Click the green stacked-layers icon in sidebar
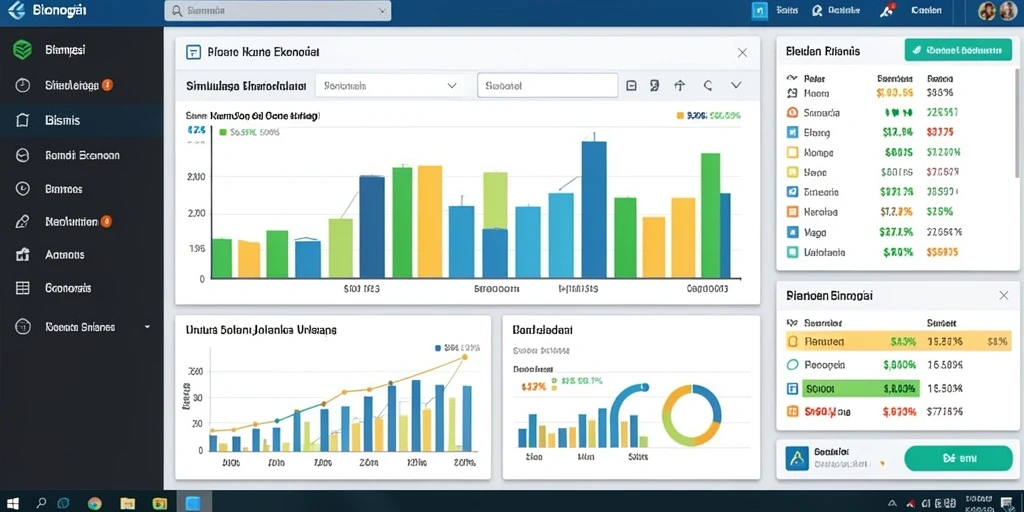1024x512 pixels. pos(23,50)
